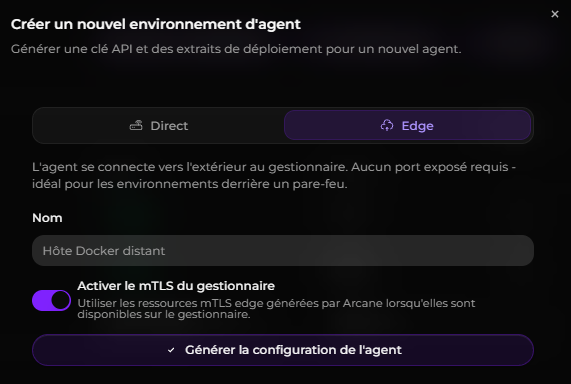This screenshot has width=571, height=384.
Task: Click the router icon beside Direct
Action: [x=136, y=125]
